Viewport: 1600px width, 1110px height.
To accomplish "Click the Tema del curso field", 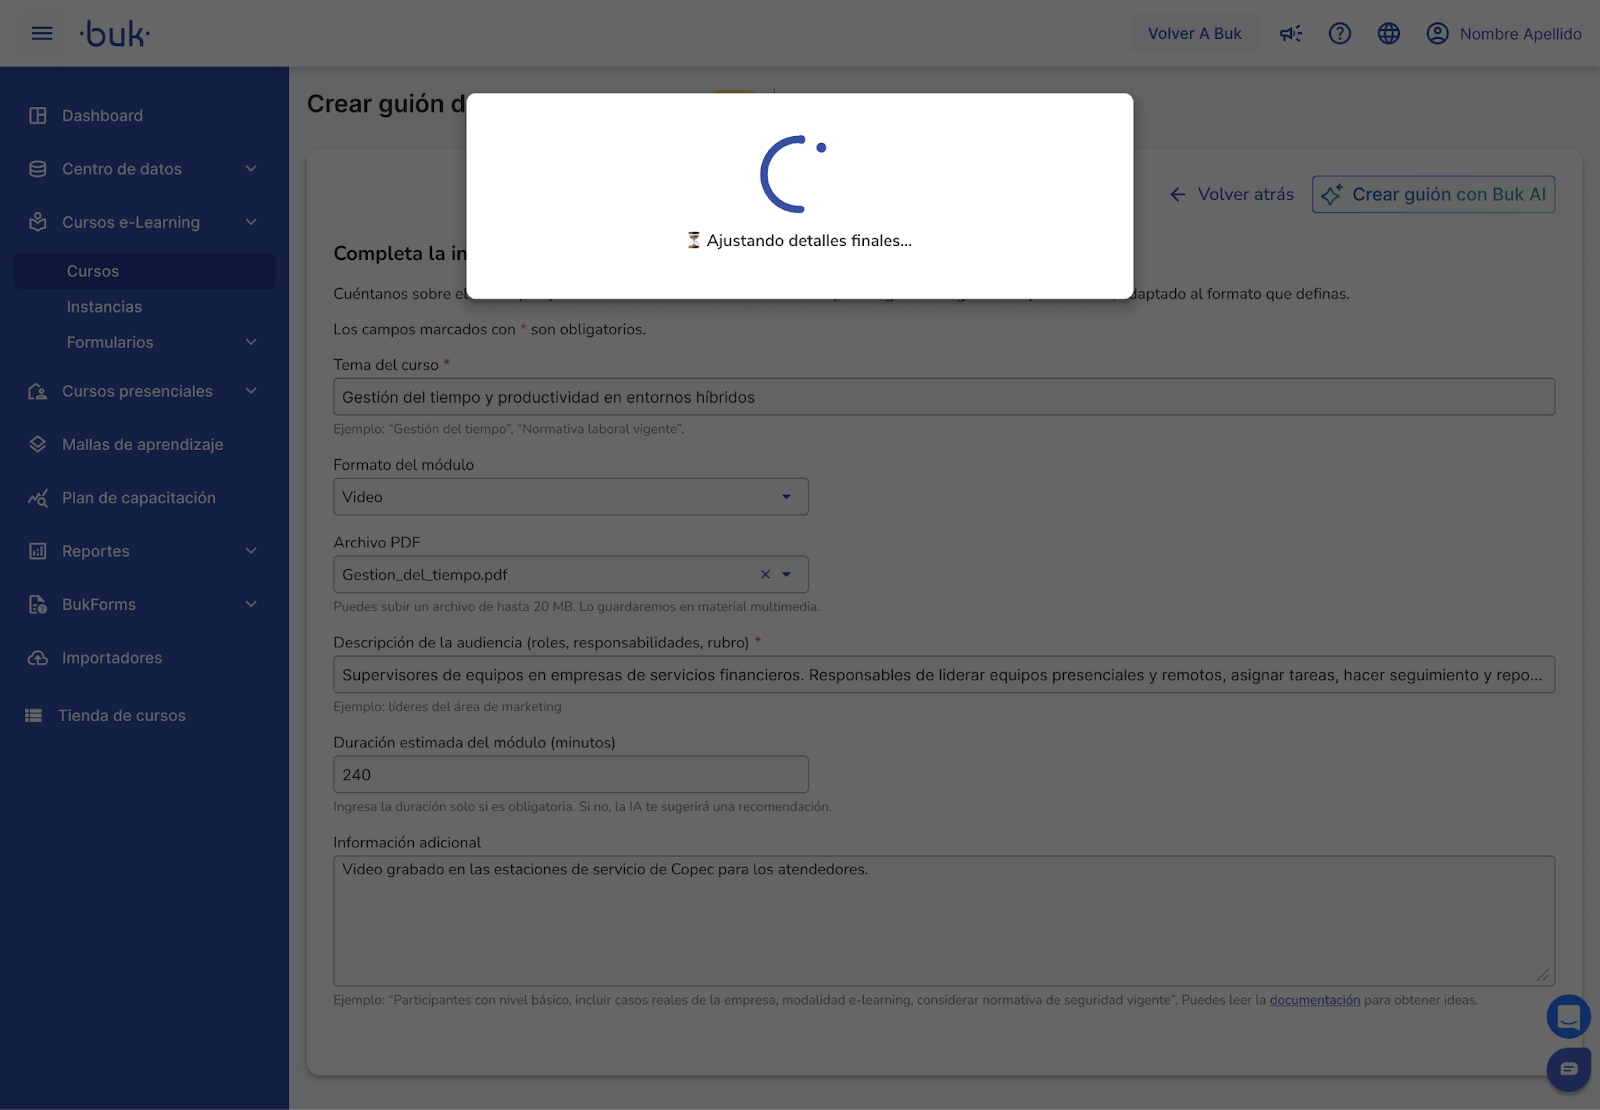I will tap(943, 397).
